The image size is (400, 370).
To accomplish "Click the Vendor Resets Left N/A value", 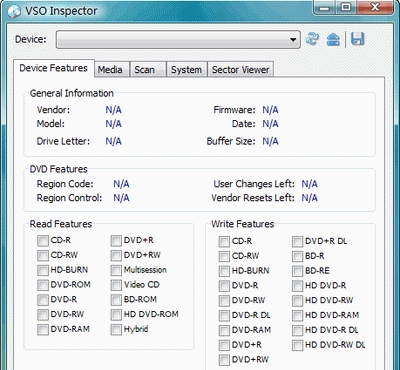I will [309, 198].
